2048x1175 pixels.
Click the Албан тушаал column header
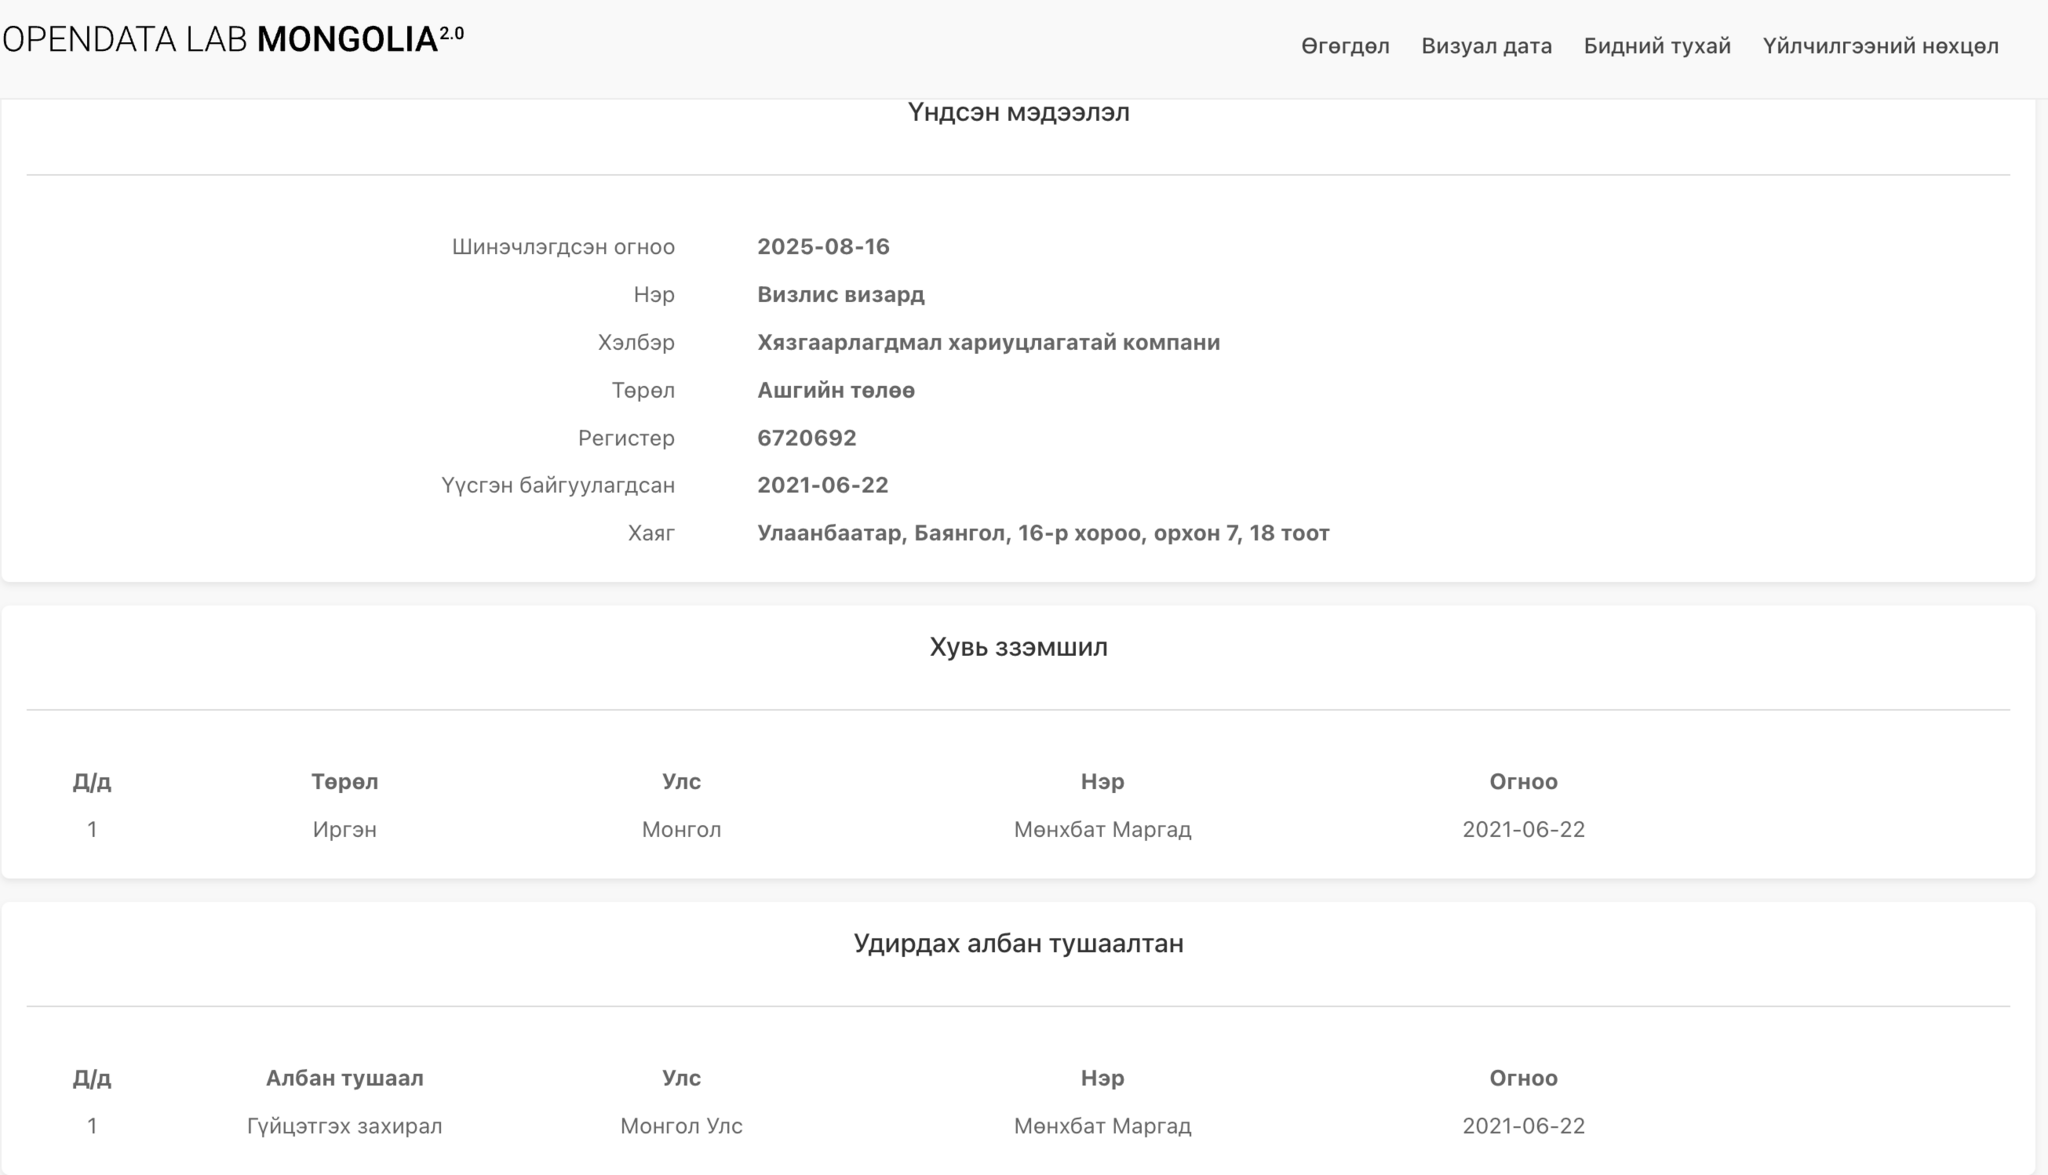(x=344, y=1078)
